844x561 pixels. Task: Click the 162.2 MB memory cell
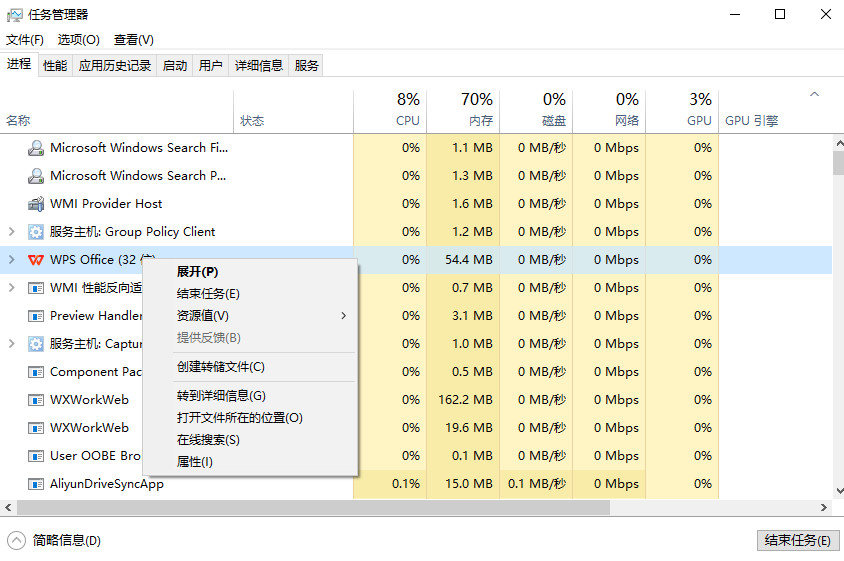[x=463, y=400]
